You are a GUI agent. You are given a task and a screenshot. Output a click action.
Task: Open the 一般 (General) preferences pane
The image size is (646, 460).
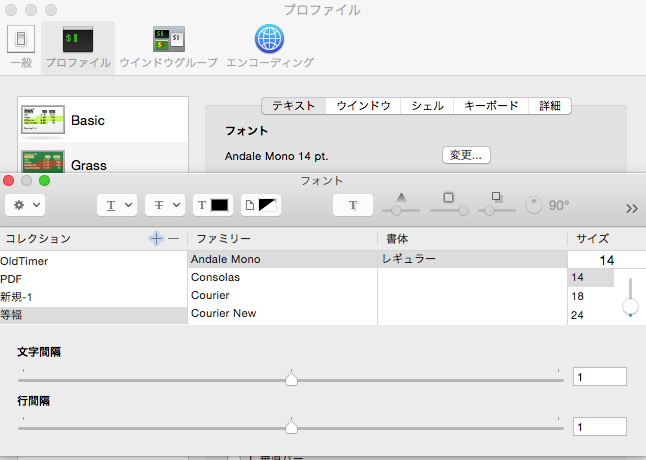21,44
